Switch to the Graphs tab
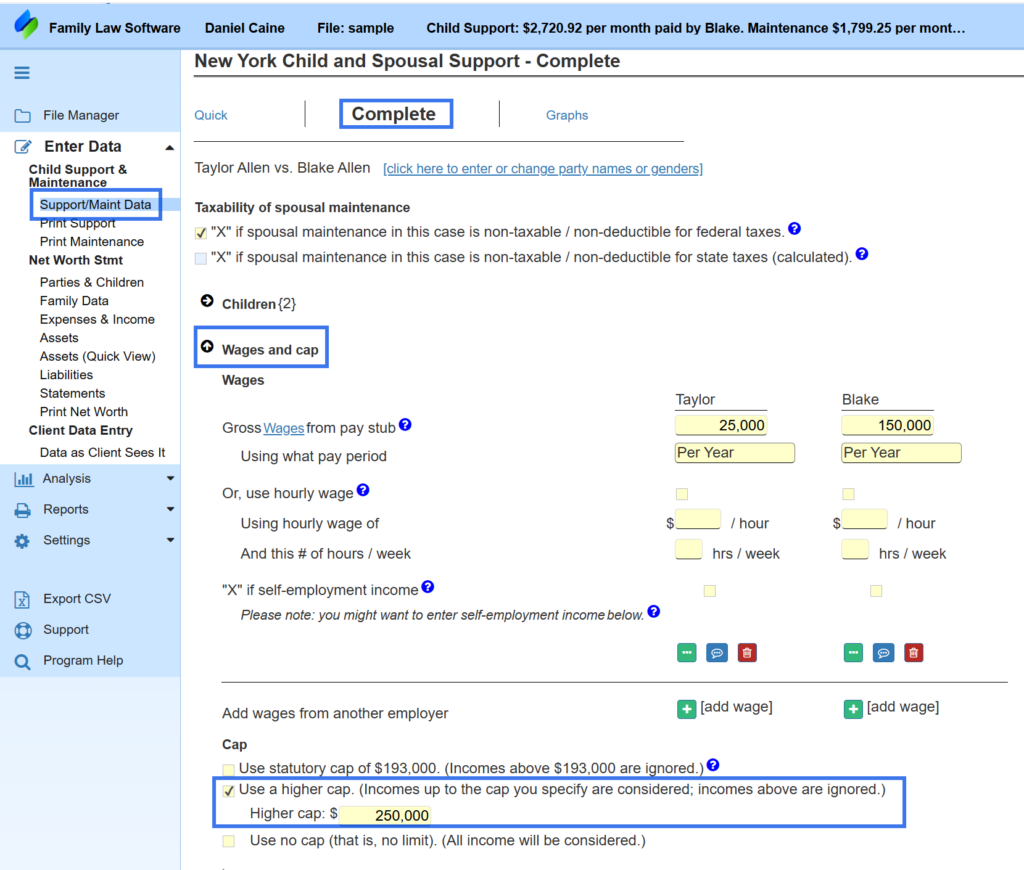This screenshot has height=870, width=1024. [x=567, y=115]
